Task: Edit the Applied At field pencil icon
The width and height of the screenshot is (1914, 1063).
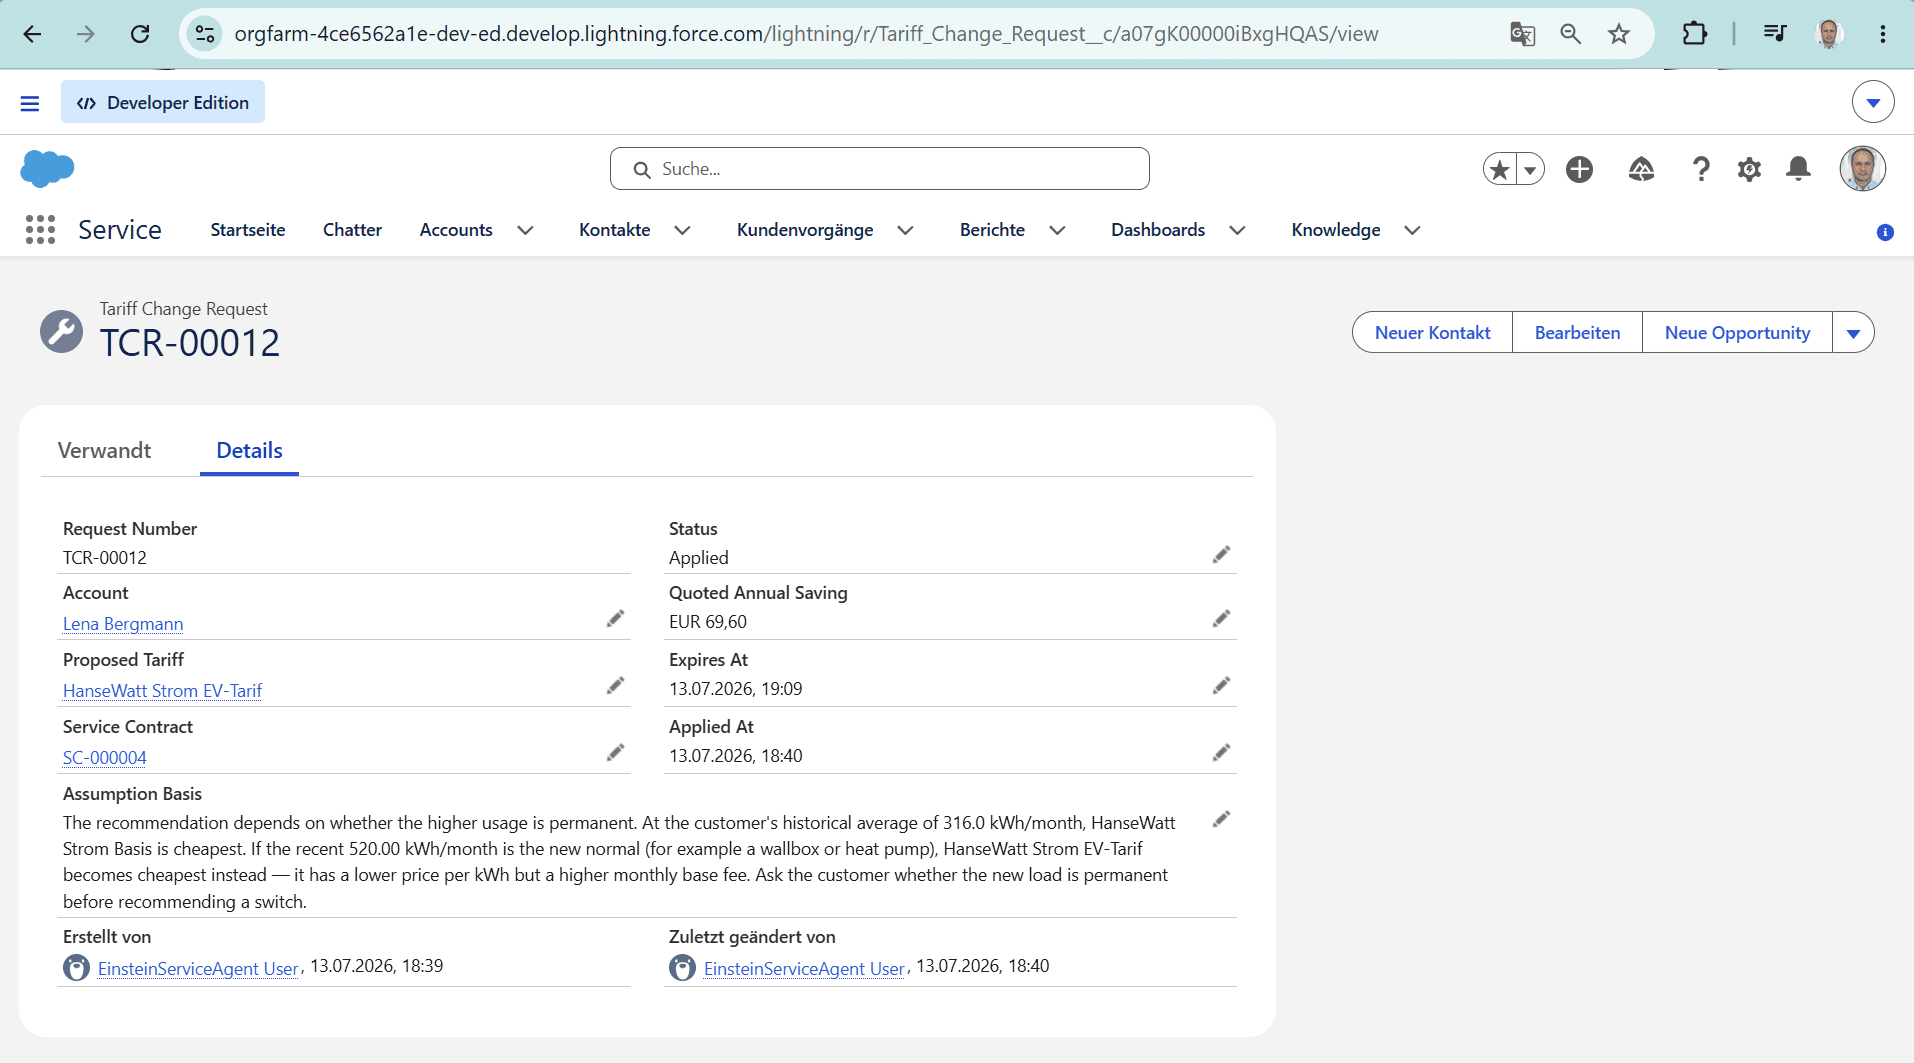Action: coord(1221,752)
